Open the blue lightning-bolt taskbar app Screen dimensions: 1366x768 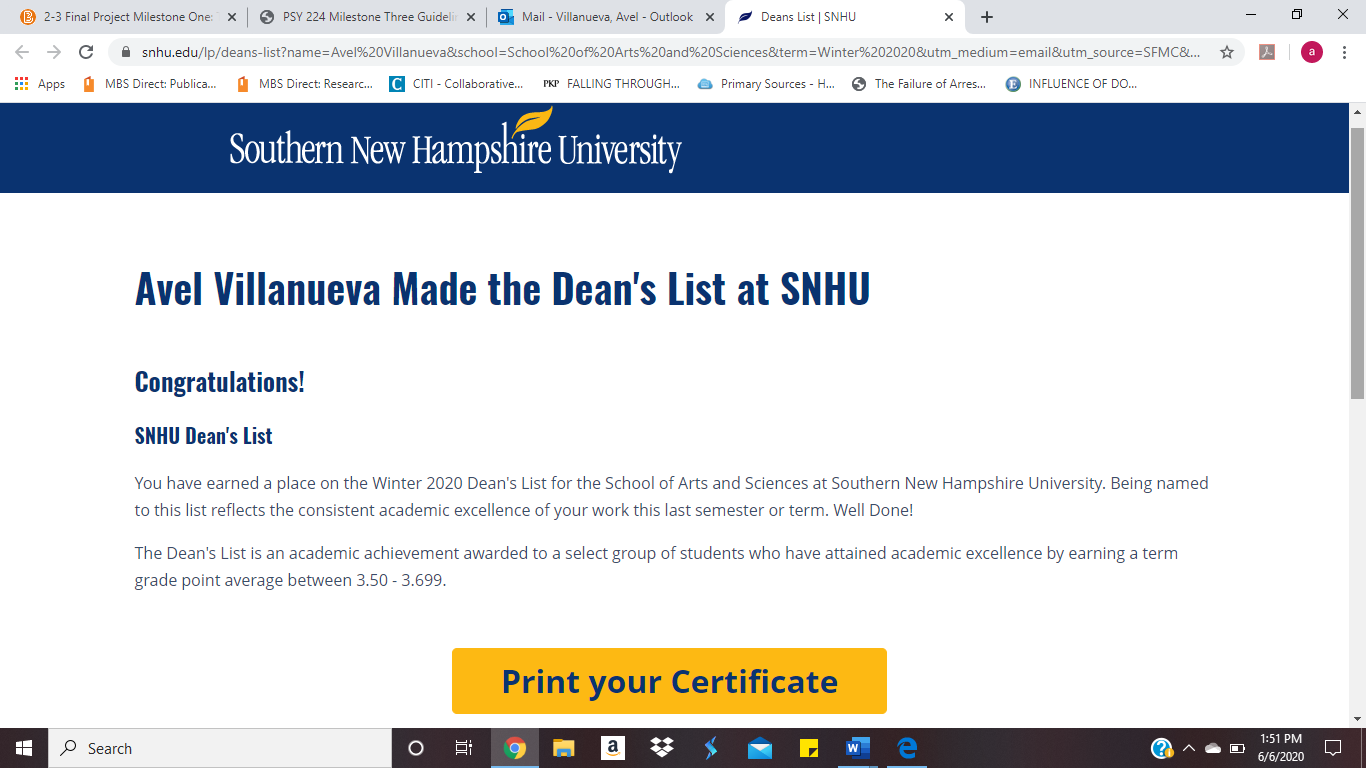coord(711,748)
